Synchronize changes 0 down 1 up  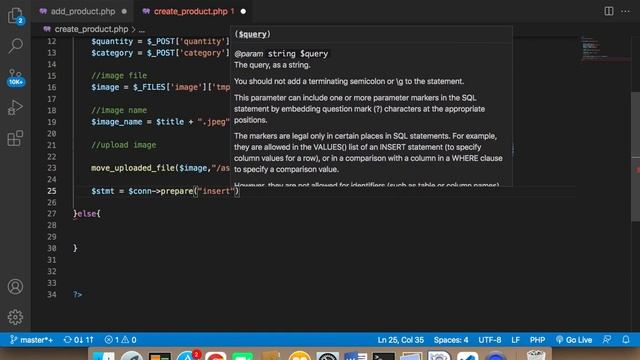(78, 340)
